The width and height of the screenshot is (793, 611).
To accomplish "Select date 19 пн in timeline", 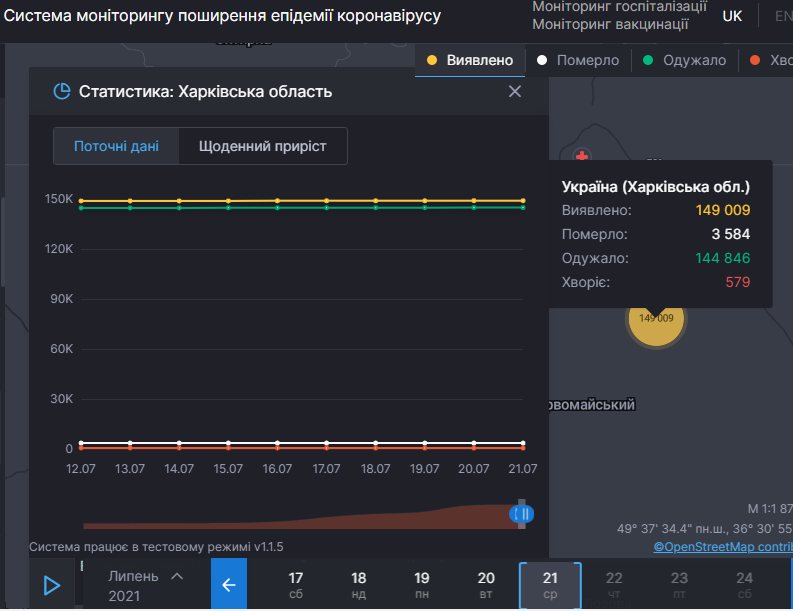I will coord(422,585).
